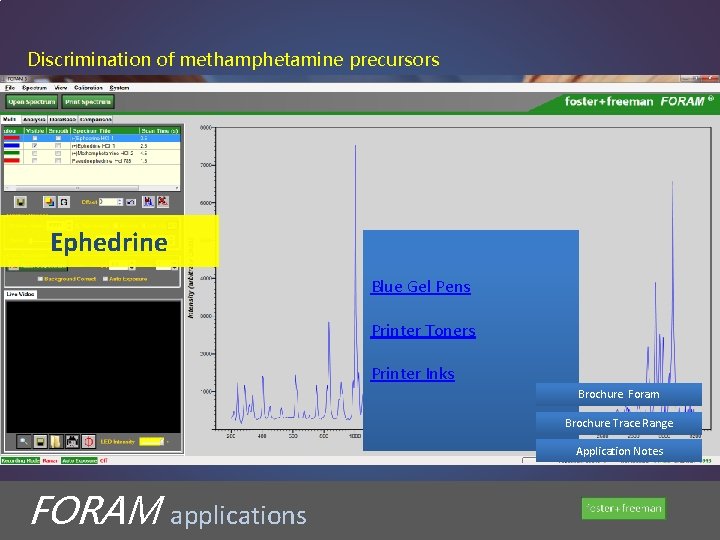The height and width of the screenshot is (540, 720).
Task: Enable the Background Correct checkbox
Action: click(40, 279)
